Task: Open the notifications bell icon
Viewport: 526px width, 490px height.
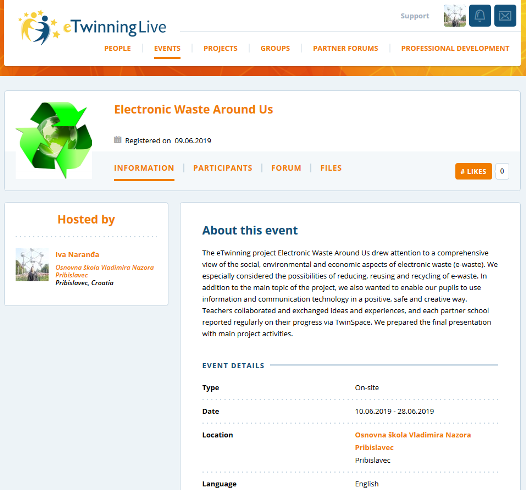Action: pyautogui.click(x=480, y=16)
